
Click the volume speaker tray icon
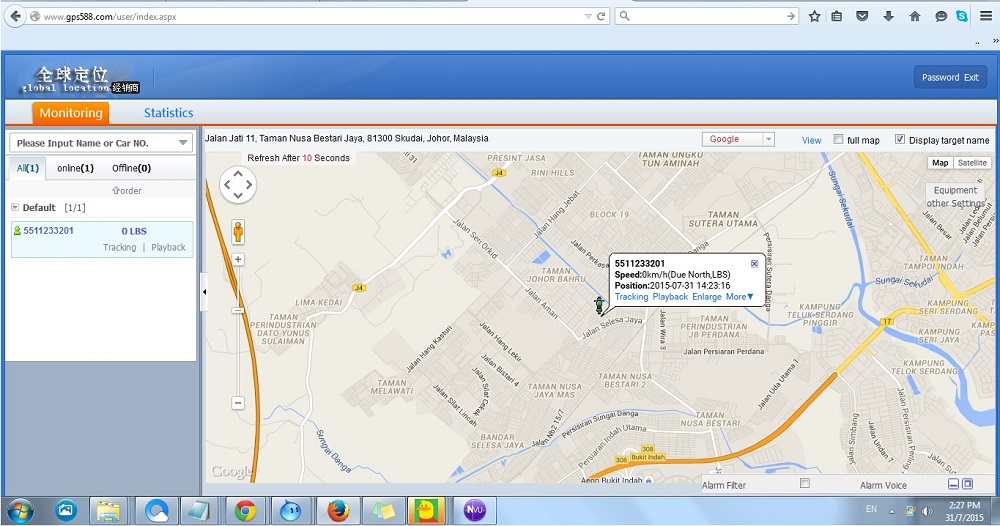927,511
